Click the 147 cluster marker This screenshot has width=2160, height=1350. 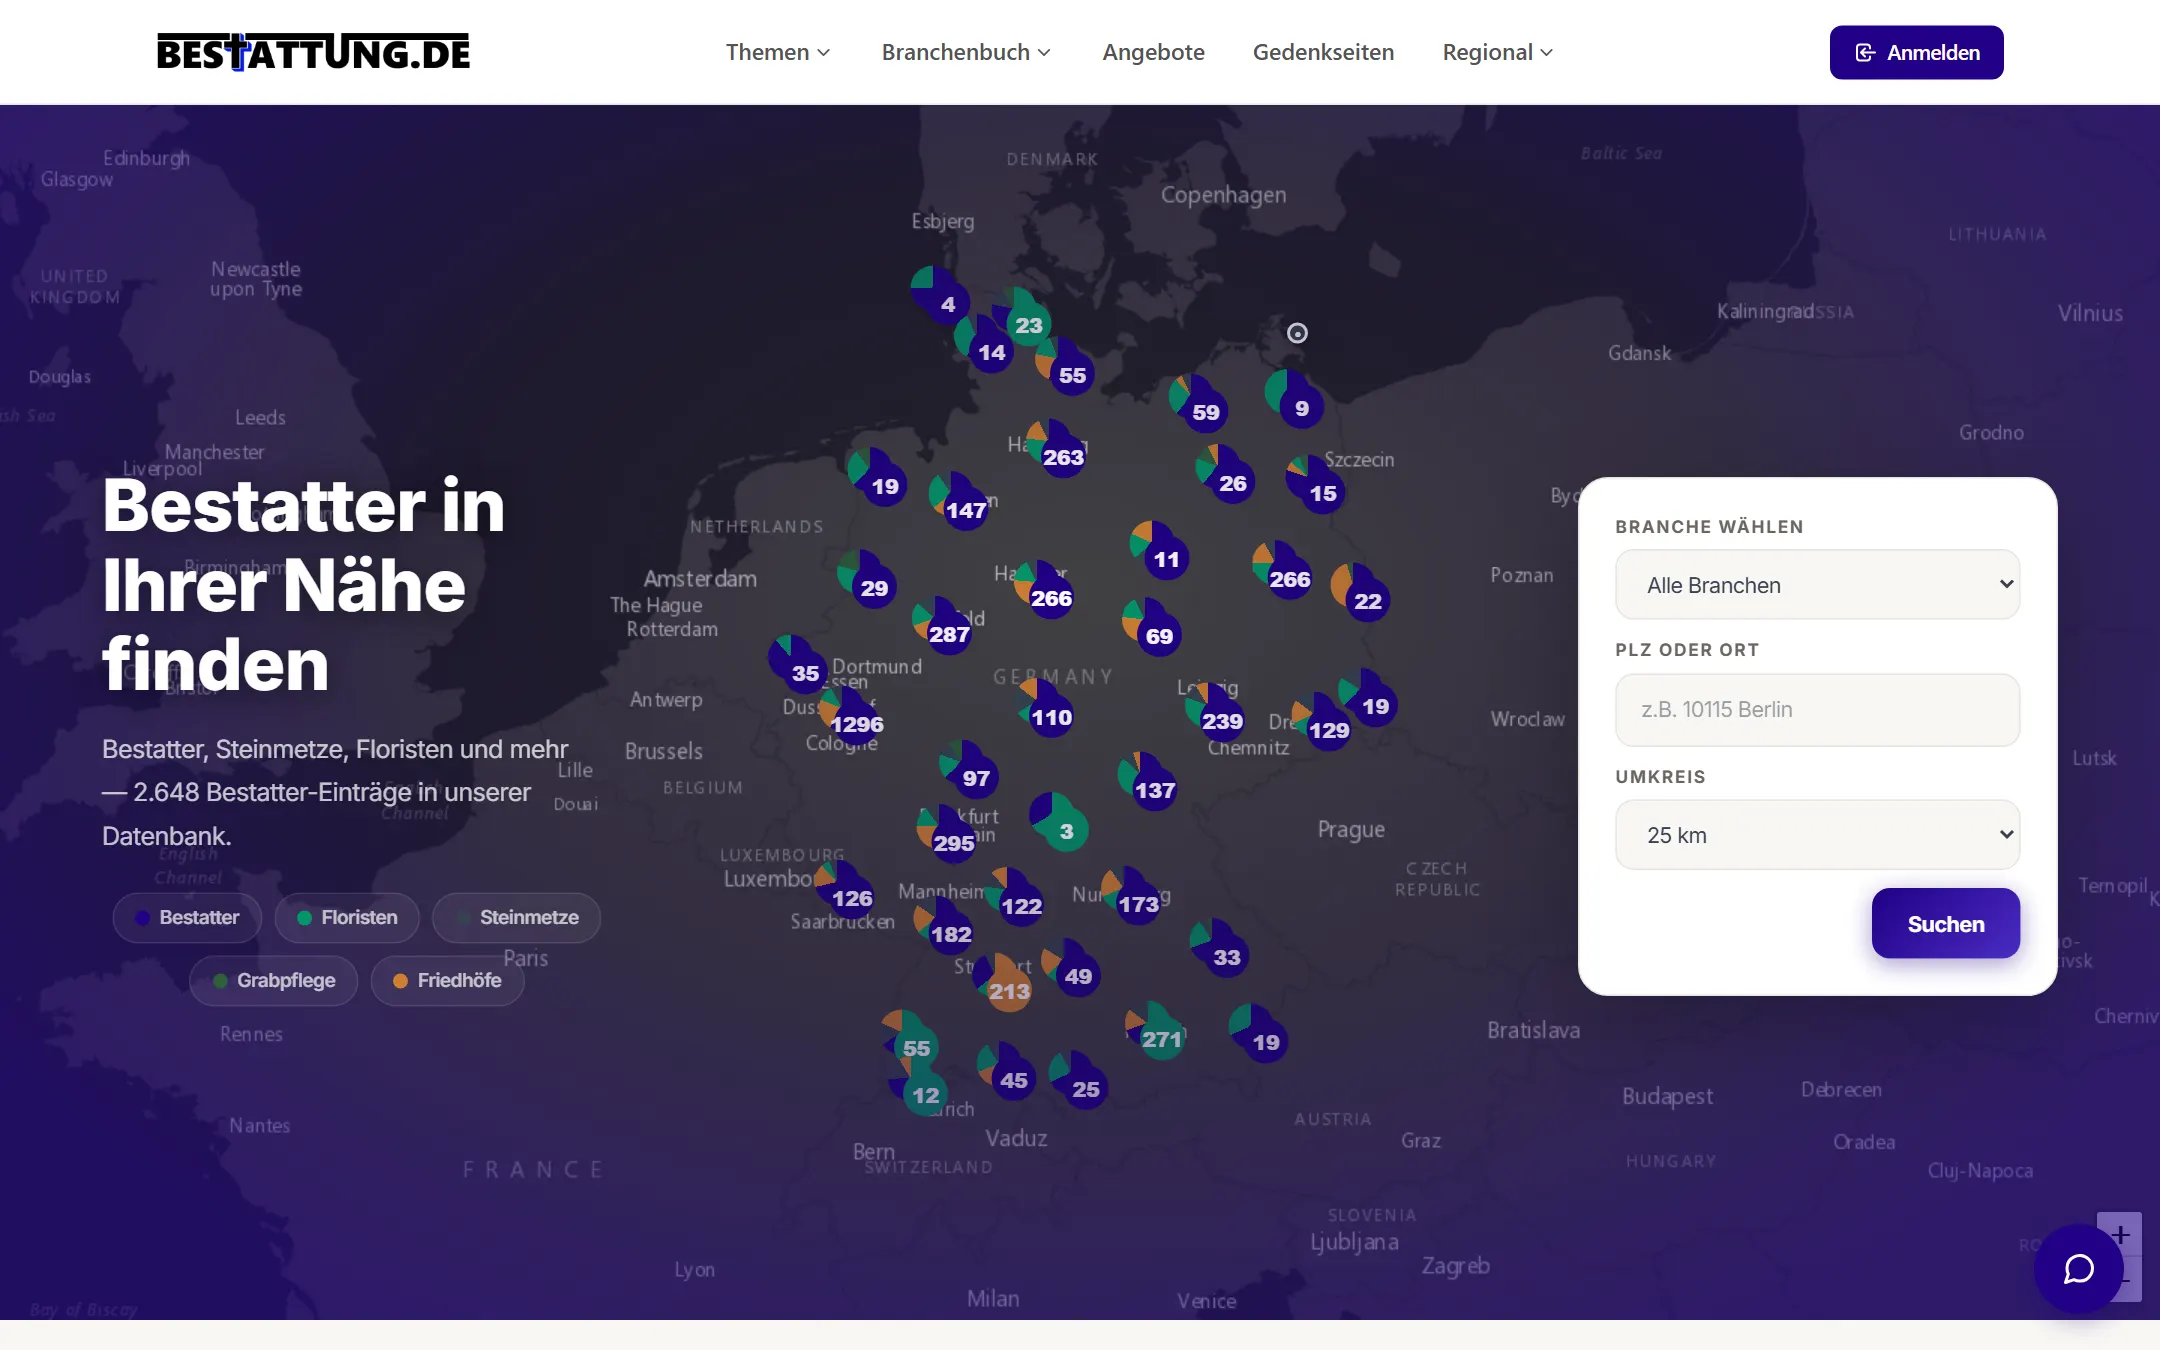point(960,502)
